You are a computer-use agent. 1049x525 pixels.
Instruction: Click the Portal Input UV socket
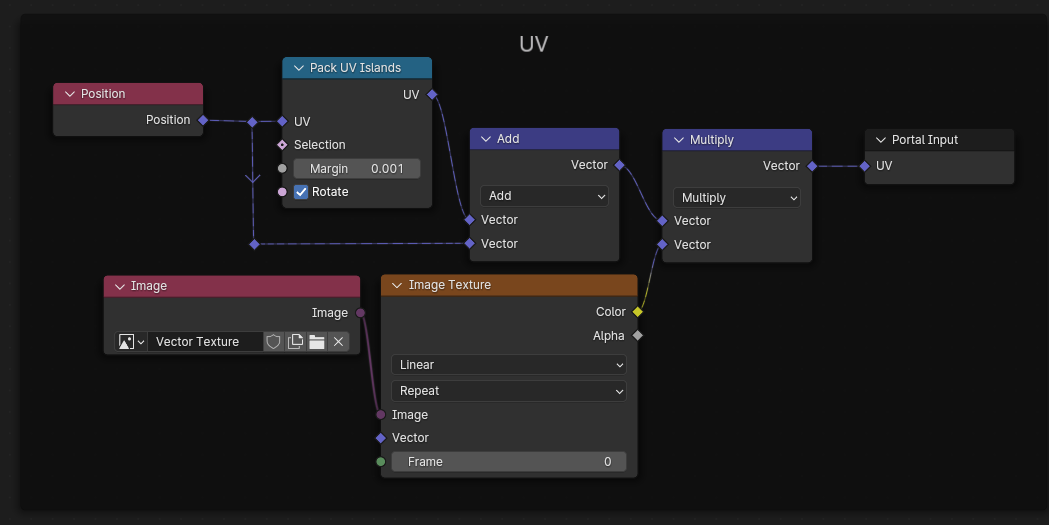(x=864, y=166)
